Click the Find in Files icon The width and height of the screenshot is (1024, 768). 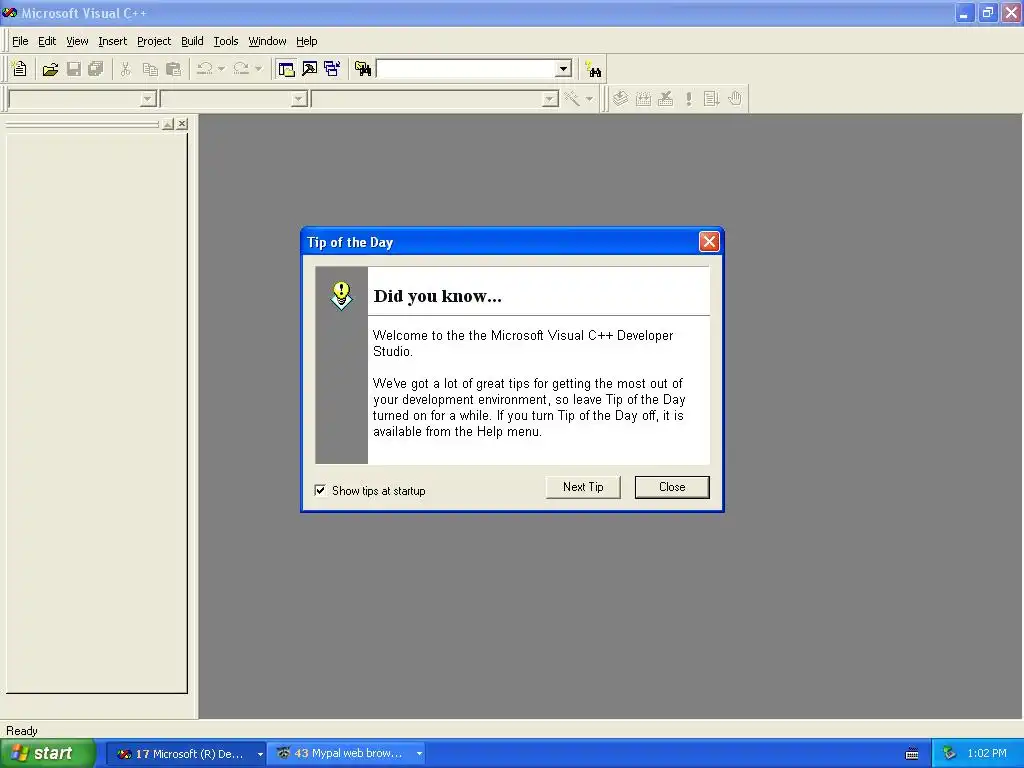click(363, 69)
